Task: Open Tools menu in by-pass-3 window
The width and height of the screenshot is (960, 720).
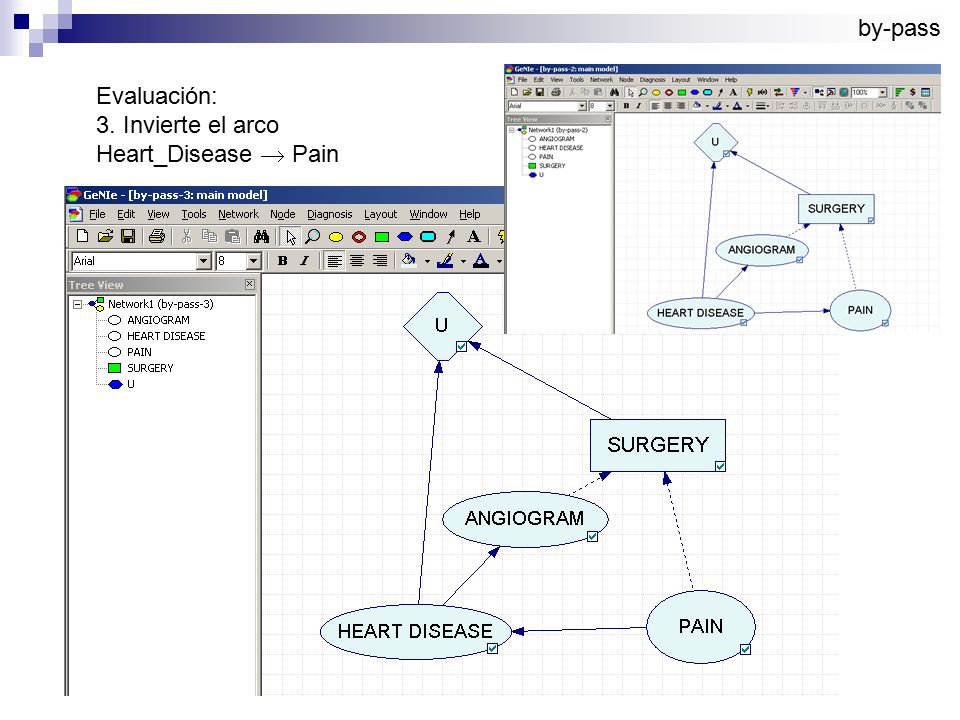Action: tap(193, 214)
